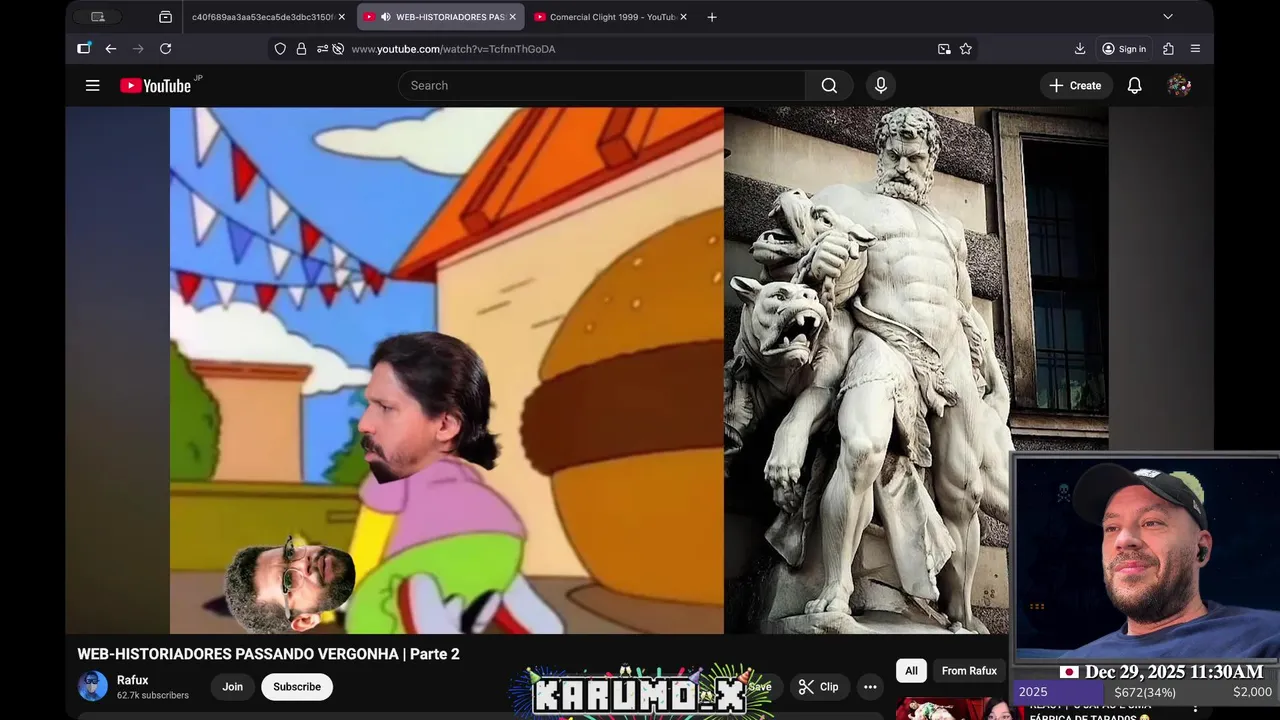
Task: Switch to WEB-HISTORIADORES tab
Action: pyautogui.click(x=440, y=17)
